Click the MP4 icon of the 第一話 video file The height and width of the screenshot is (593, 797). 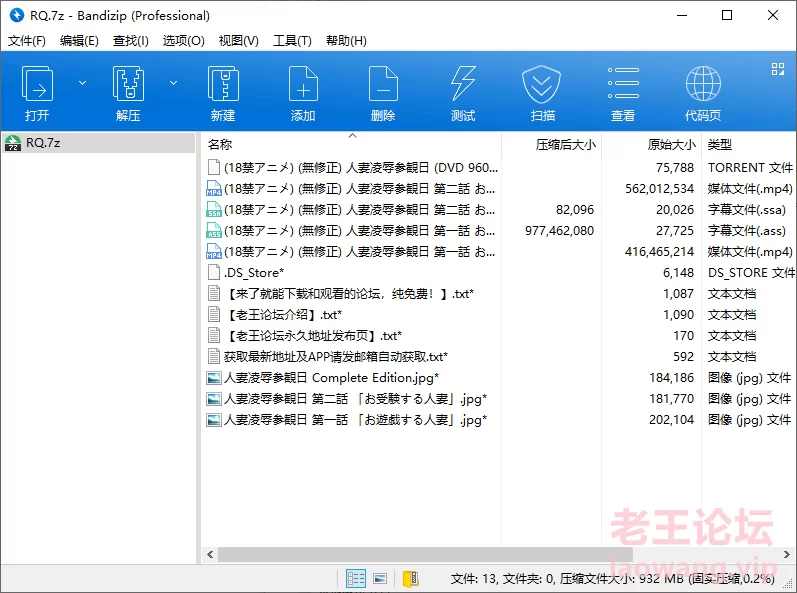pos(214,252)
